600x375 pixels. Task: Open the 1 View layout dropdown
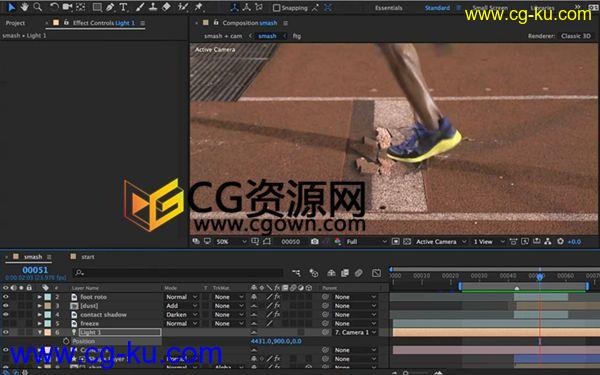tap(489, 242)
